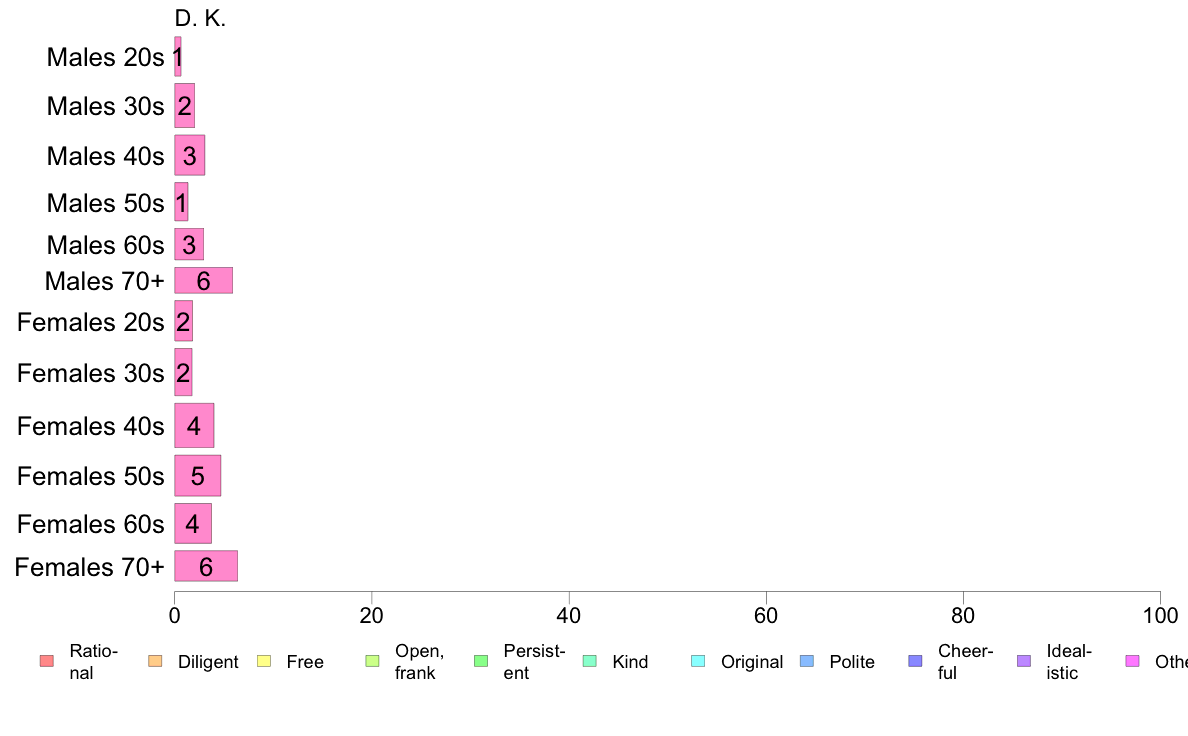Click the D. K. chart title
1188x736 pixels.
click(x=200, y=18)
